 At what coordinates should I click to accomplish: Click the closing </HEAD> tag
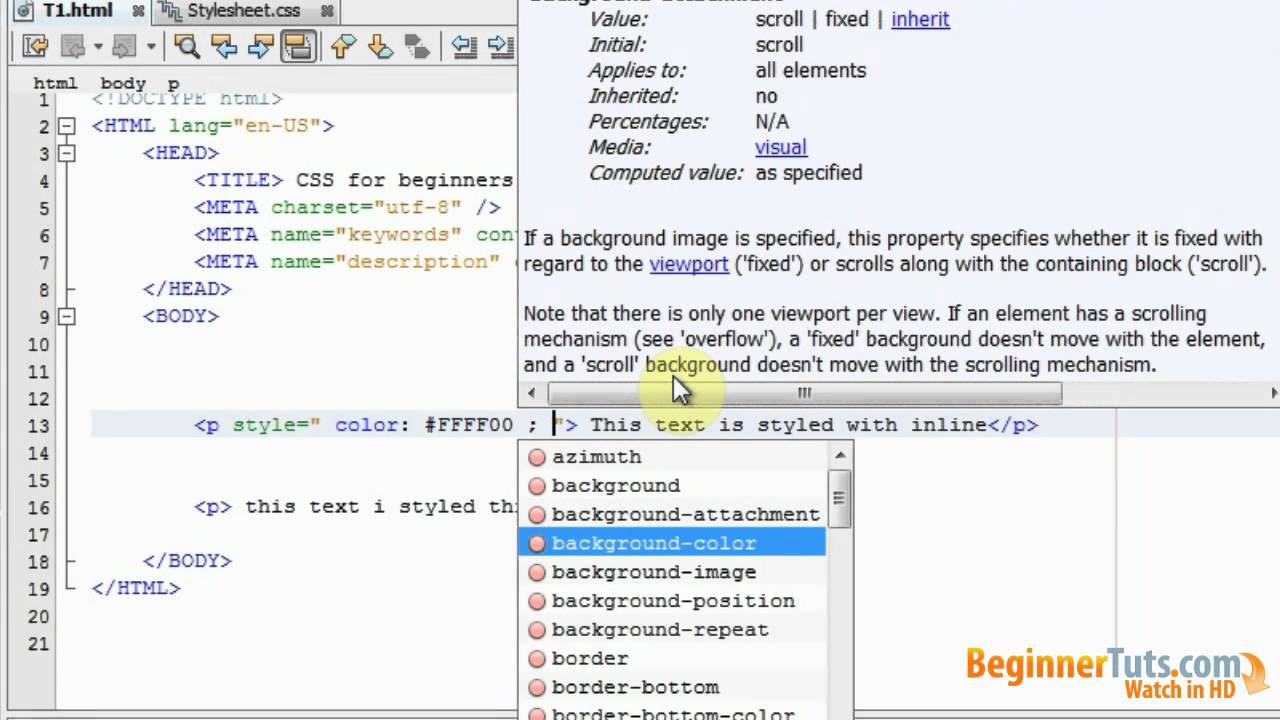coord(187,289)
